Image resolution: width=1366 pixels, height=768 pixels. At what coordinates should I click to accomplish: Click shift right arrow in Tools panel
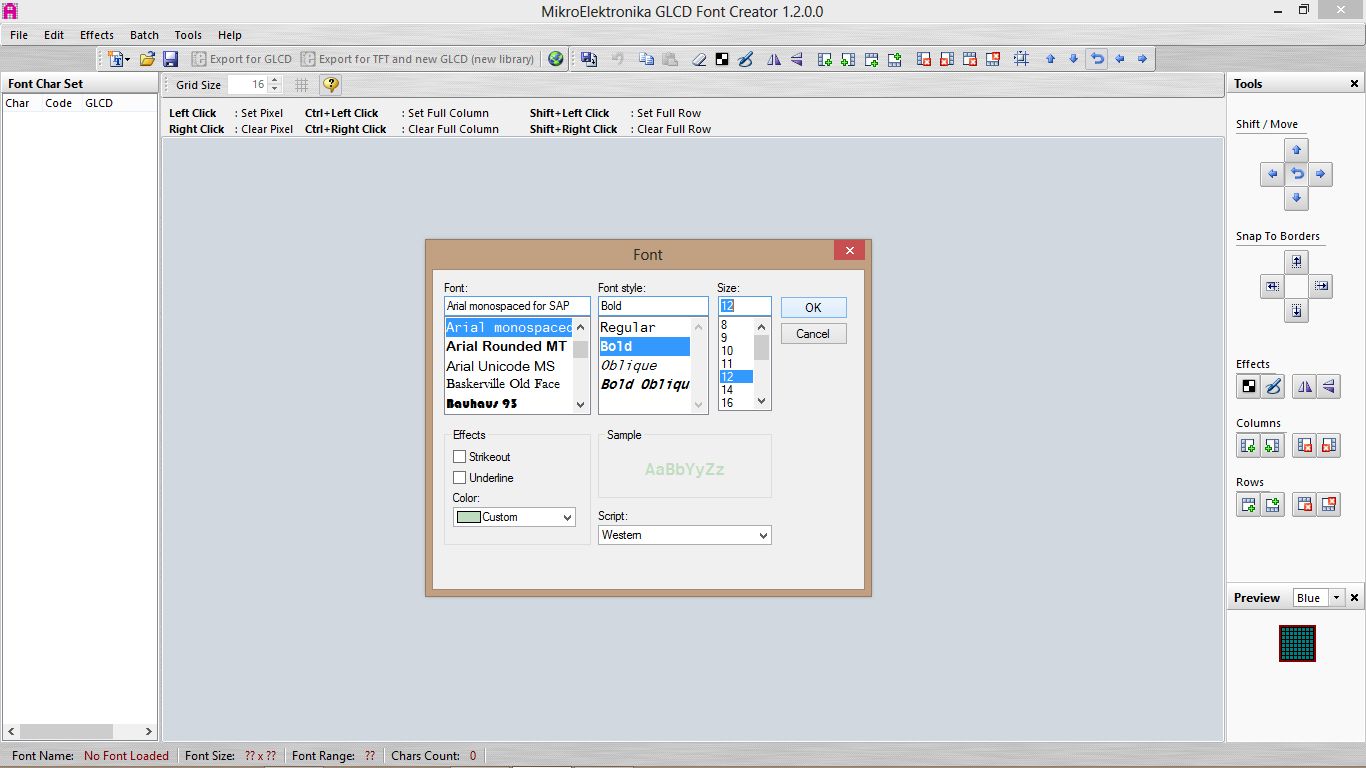1321,174
